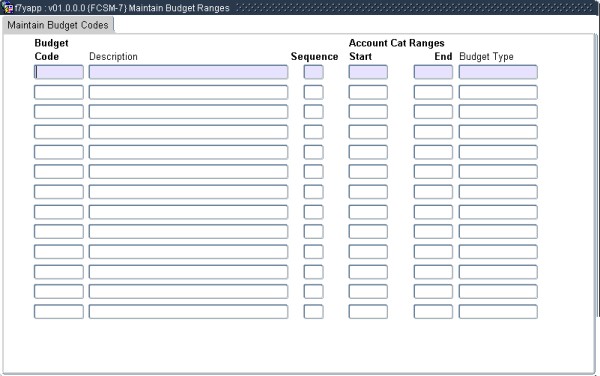Image resolution: width=600 pixels, height=376 pixels.
Task: Select the highlighted first-row End range field
Action: coord(433,72)
